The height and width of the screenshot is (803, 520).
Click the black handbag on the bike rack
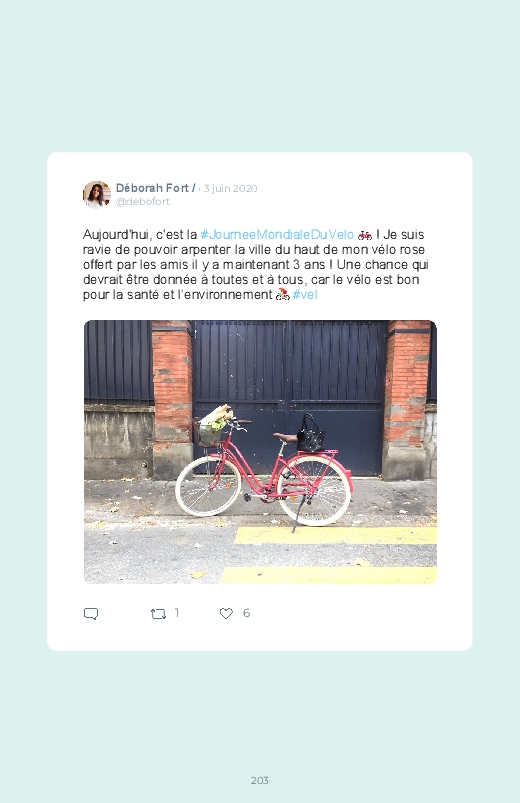pos(310,433)
